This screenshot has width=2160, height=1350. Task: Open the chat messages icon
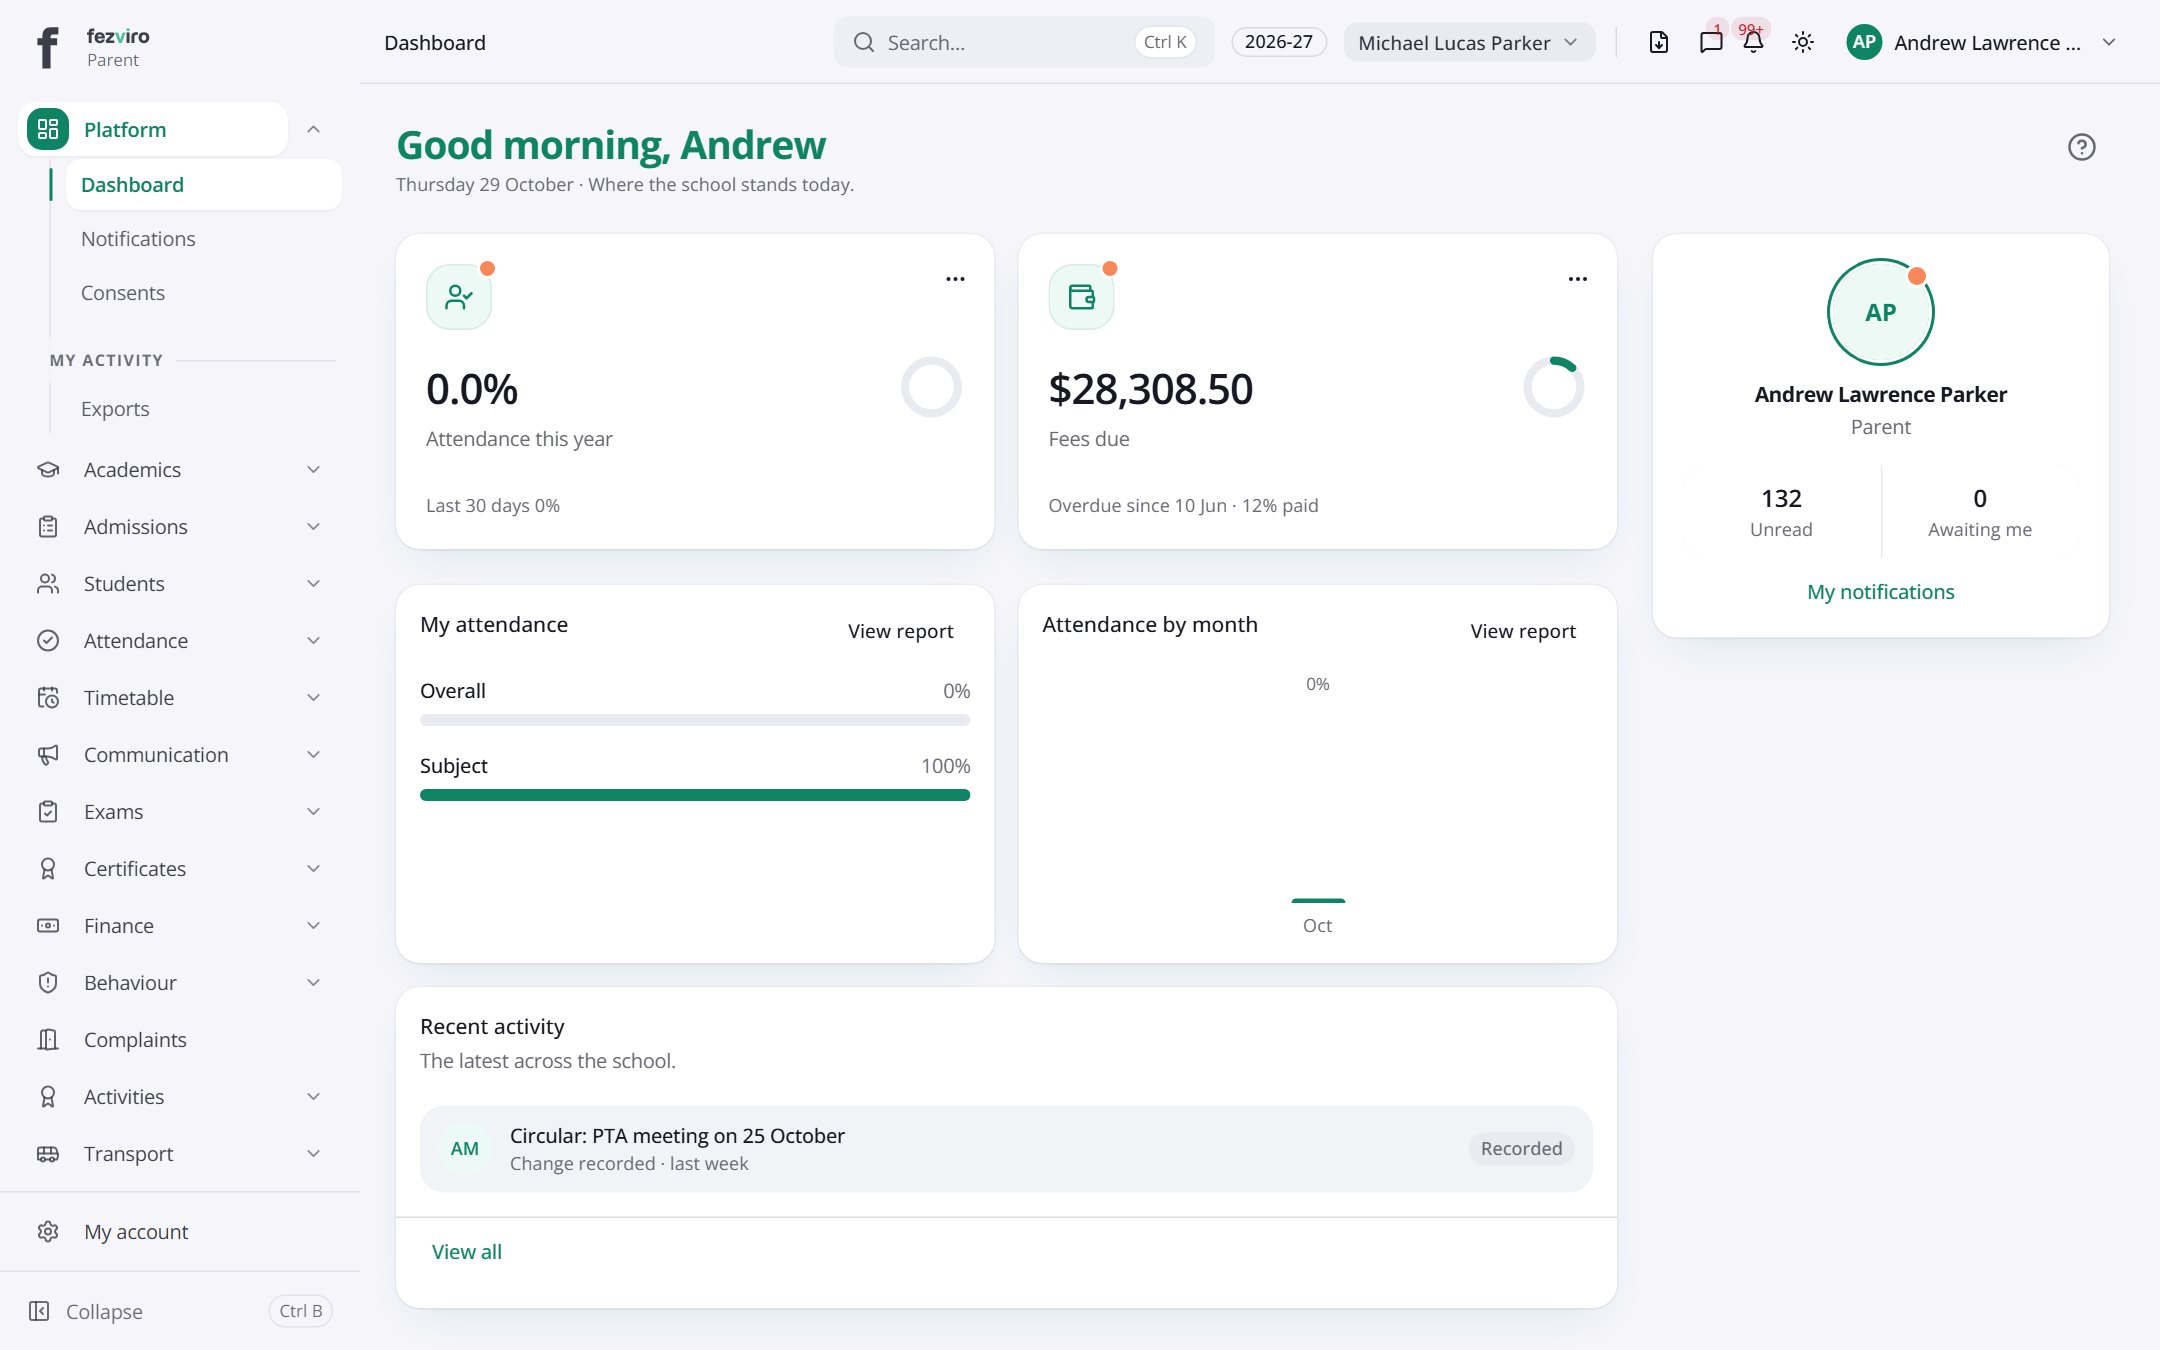coord(1711,42)
